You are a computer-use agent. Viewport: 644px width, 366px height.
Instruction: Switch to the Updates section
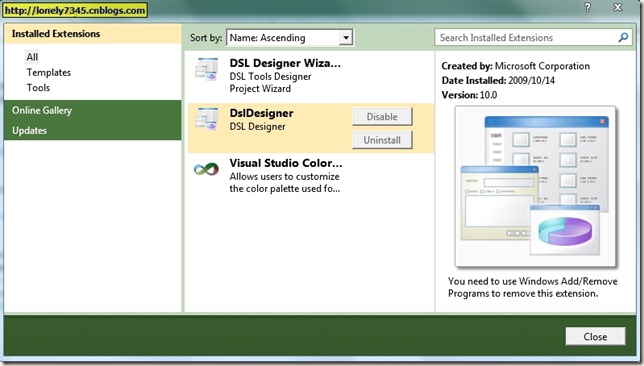pos(93,130)
